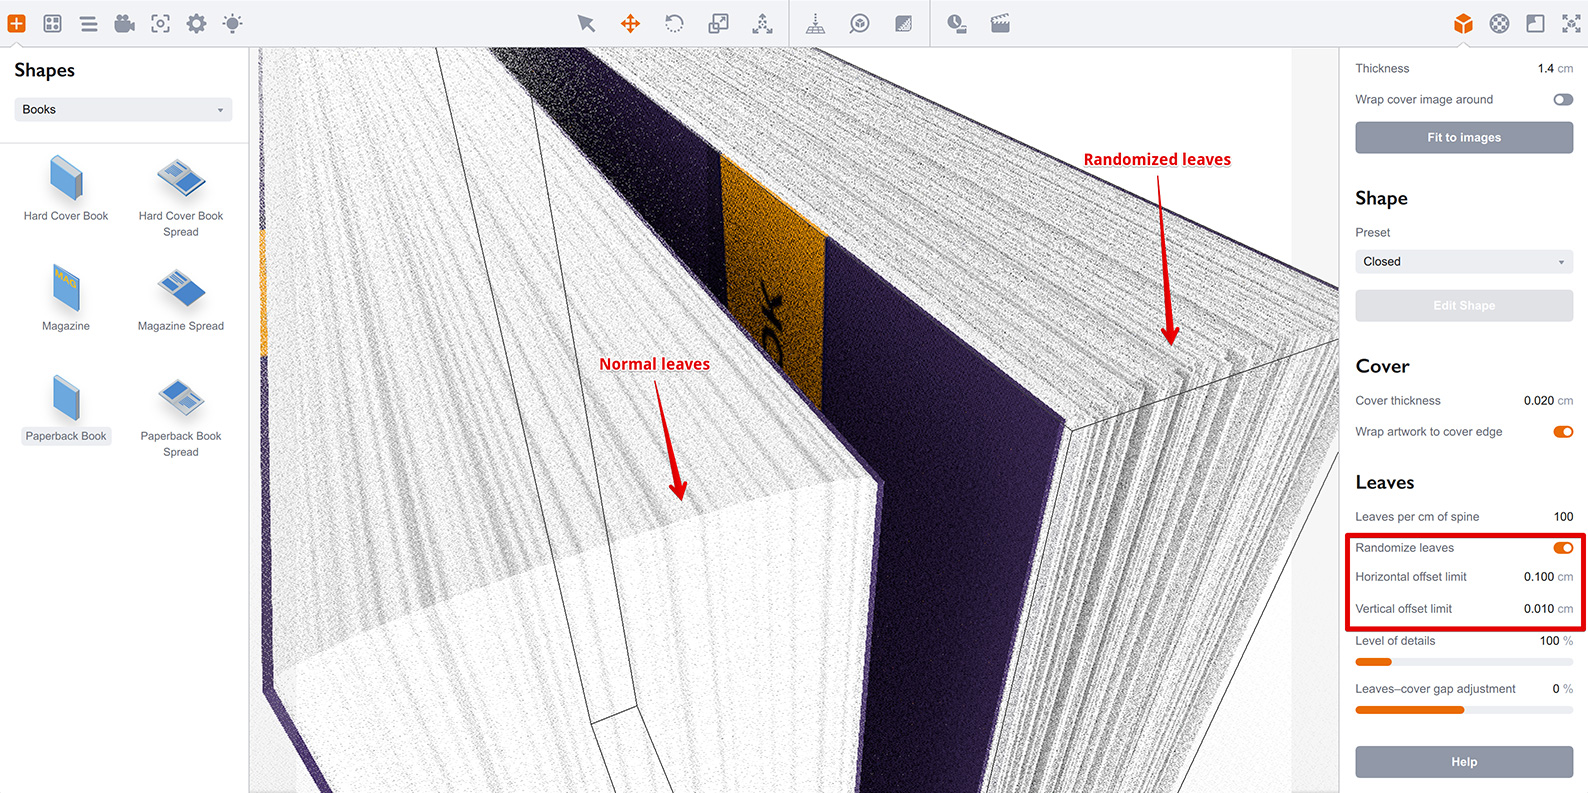Open the Books shapes category dropdown
The image size is (1588, 793).
[x=123, y=109]
